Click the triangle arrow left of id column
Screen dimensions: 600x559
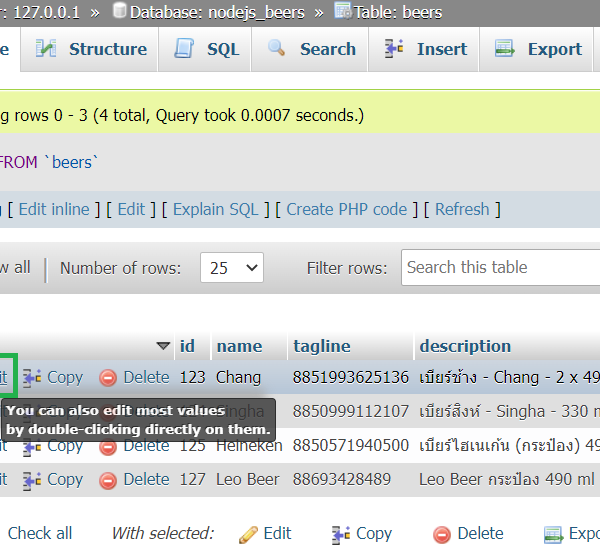click(163, 346)
